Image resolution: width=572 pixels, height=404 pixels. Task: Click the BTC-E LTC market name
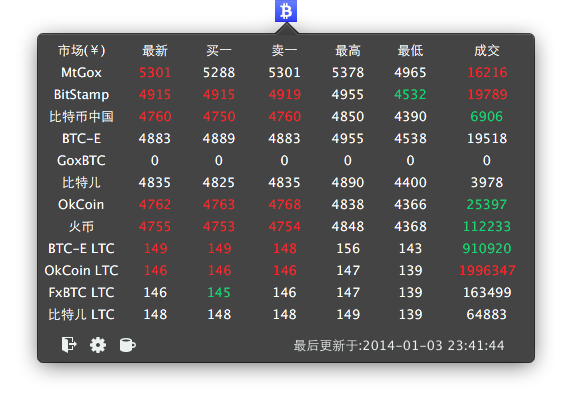click(81, 249)
